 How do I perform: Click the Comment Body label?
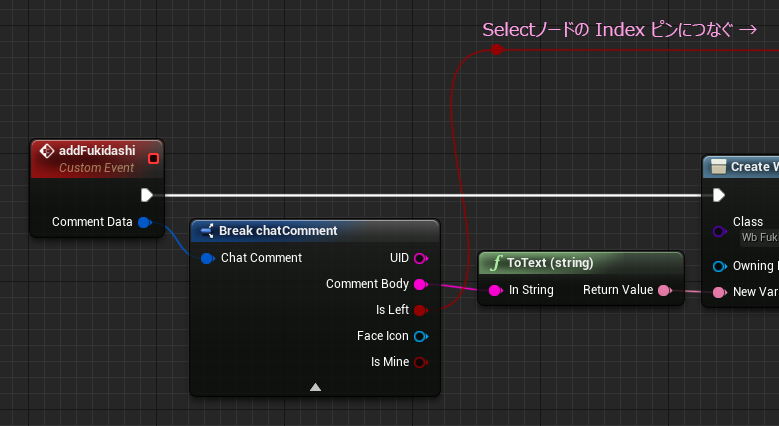click(x=367, y=284)
